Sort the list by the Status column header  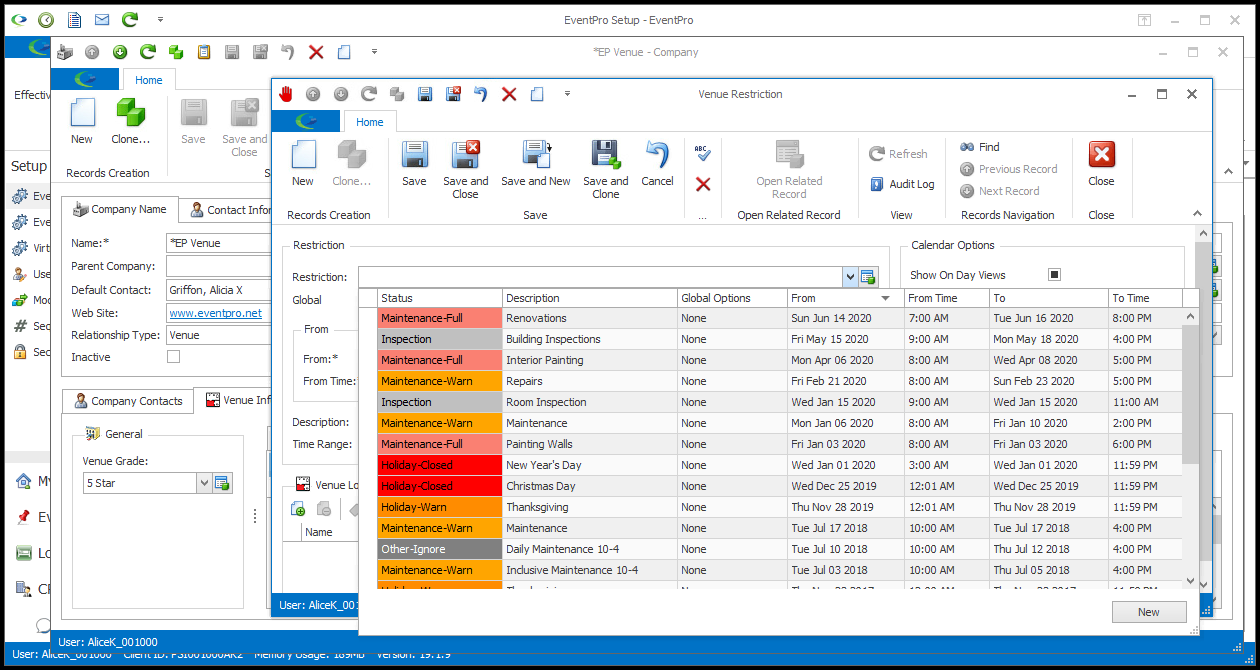[439, 298]
